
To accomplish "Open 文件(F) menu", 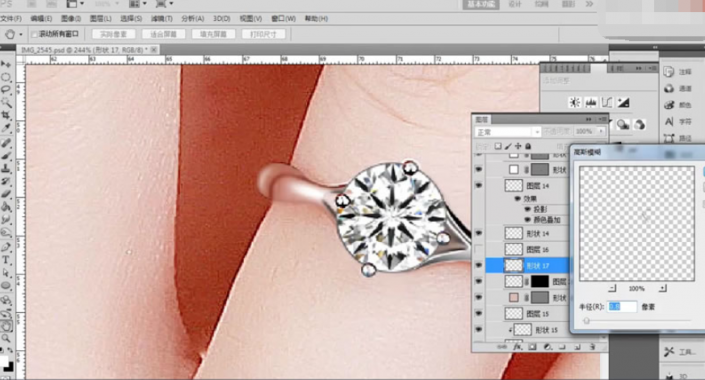I will click(11, 19).
